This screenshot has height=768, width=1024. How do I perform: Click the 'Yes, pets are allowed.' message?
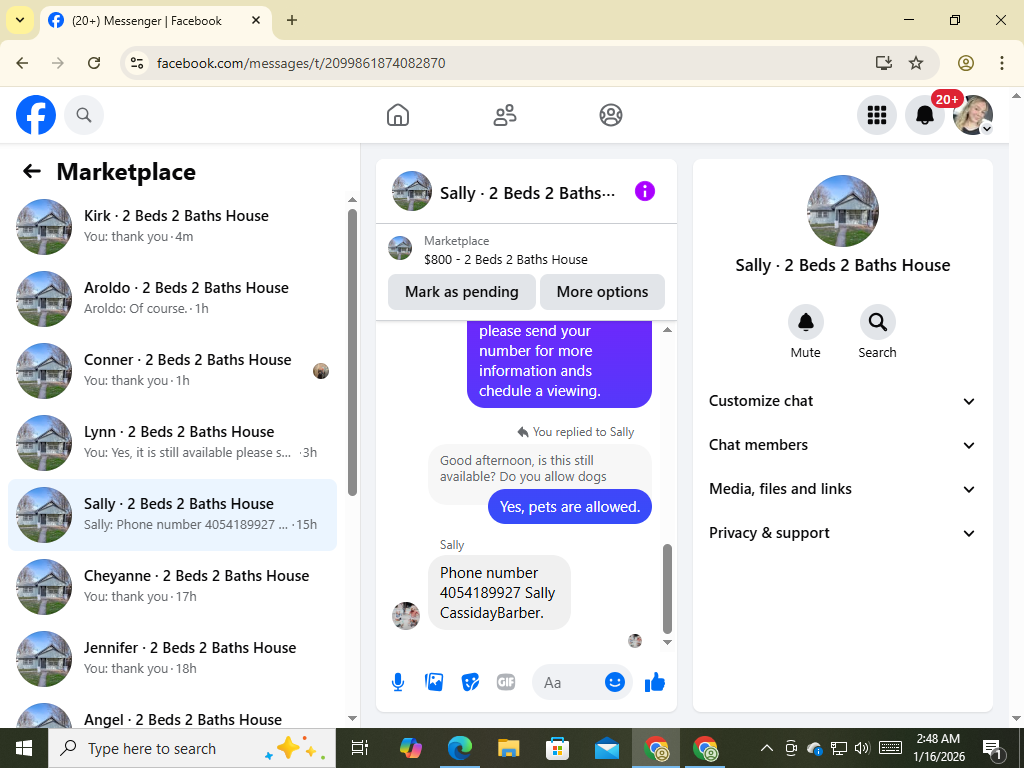point(569,507)
